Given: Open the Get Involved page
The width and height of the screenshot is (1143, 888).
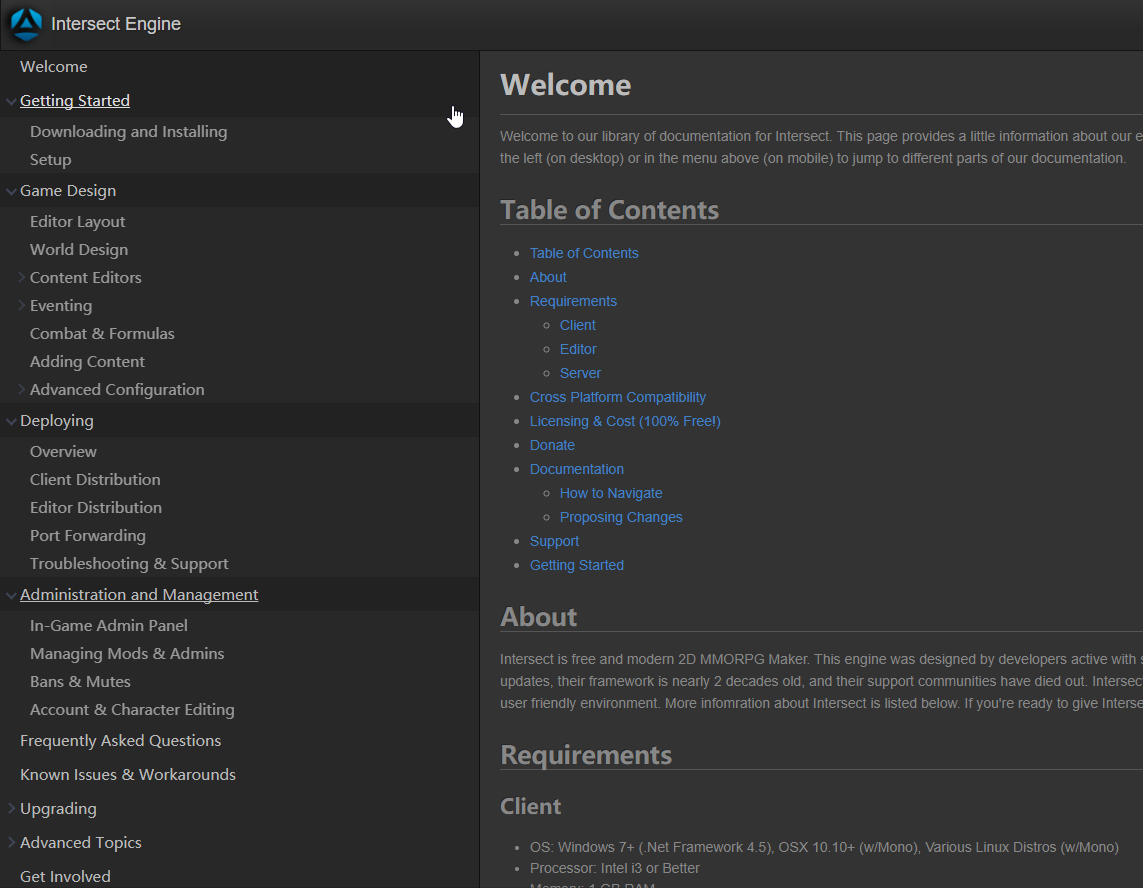Looking at the screenshot, I should 65,876.
